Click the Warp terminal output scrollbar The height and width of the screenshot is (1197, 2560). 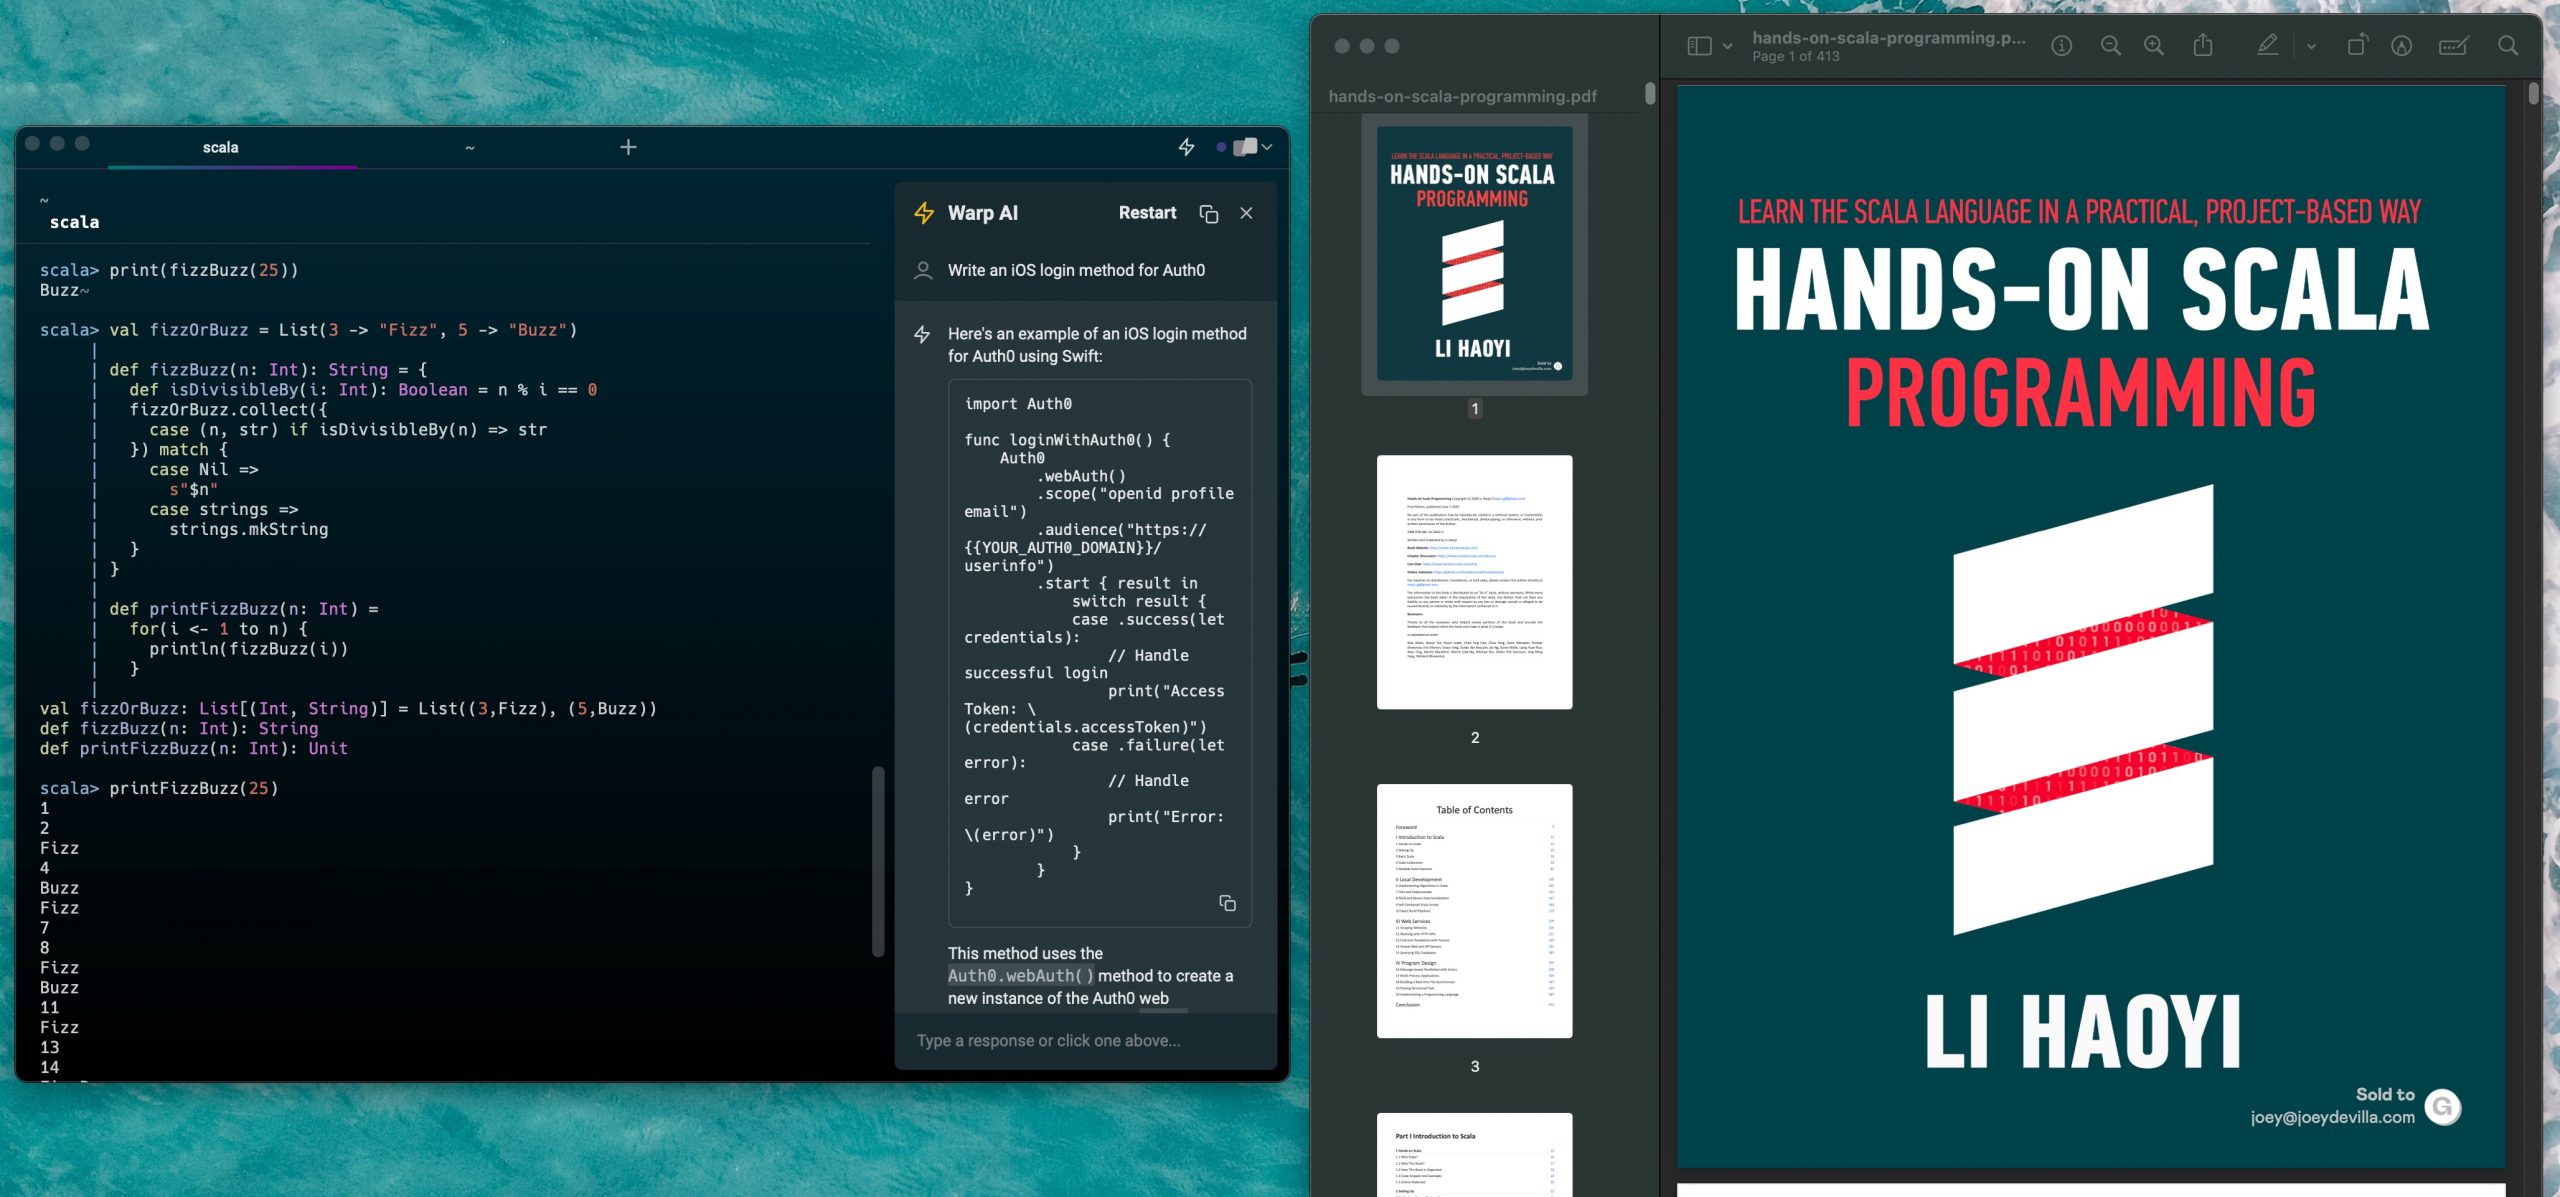pos(878,861)
